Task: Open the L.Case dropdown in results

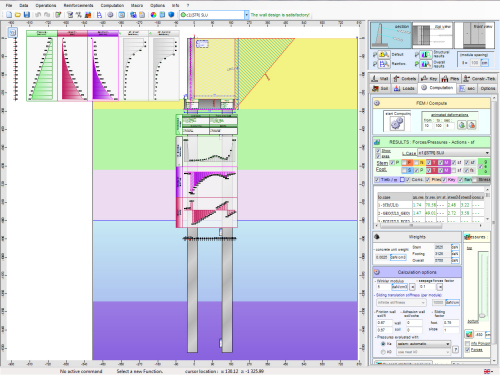Action: click(x=454, y=153)
